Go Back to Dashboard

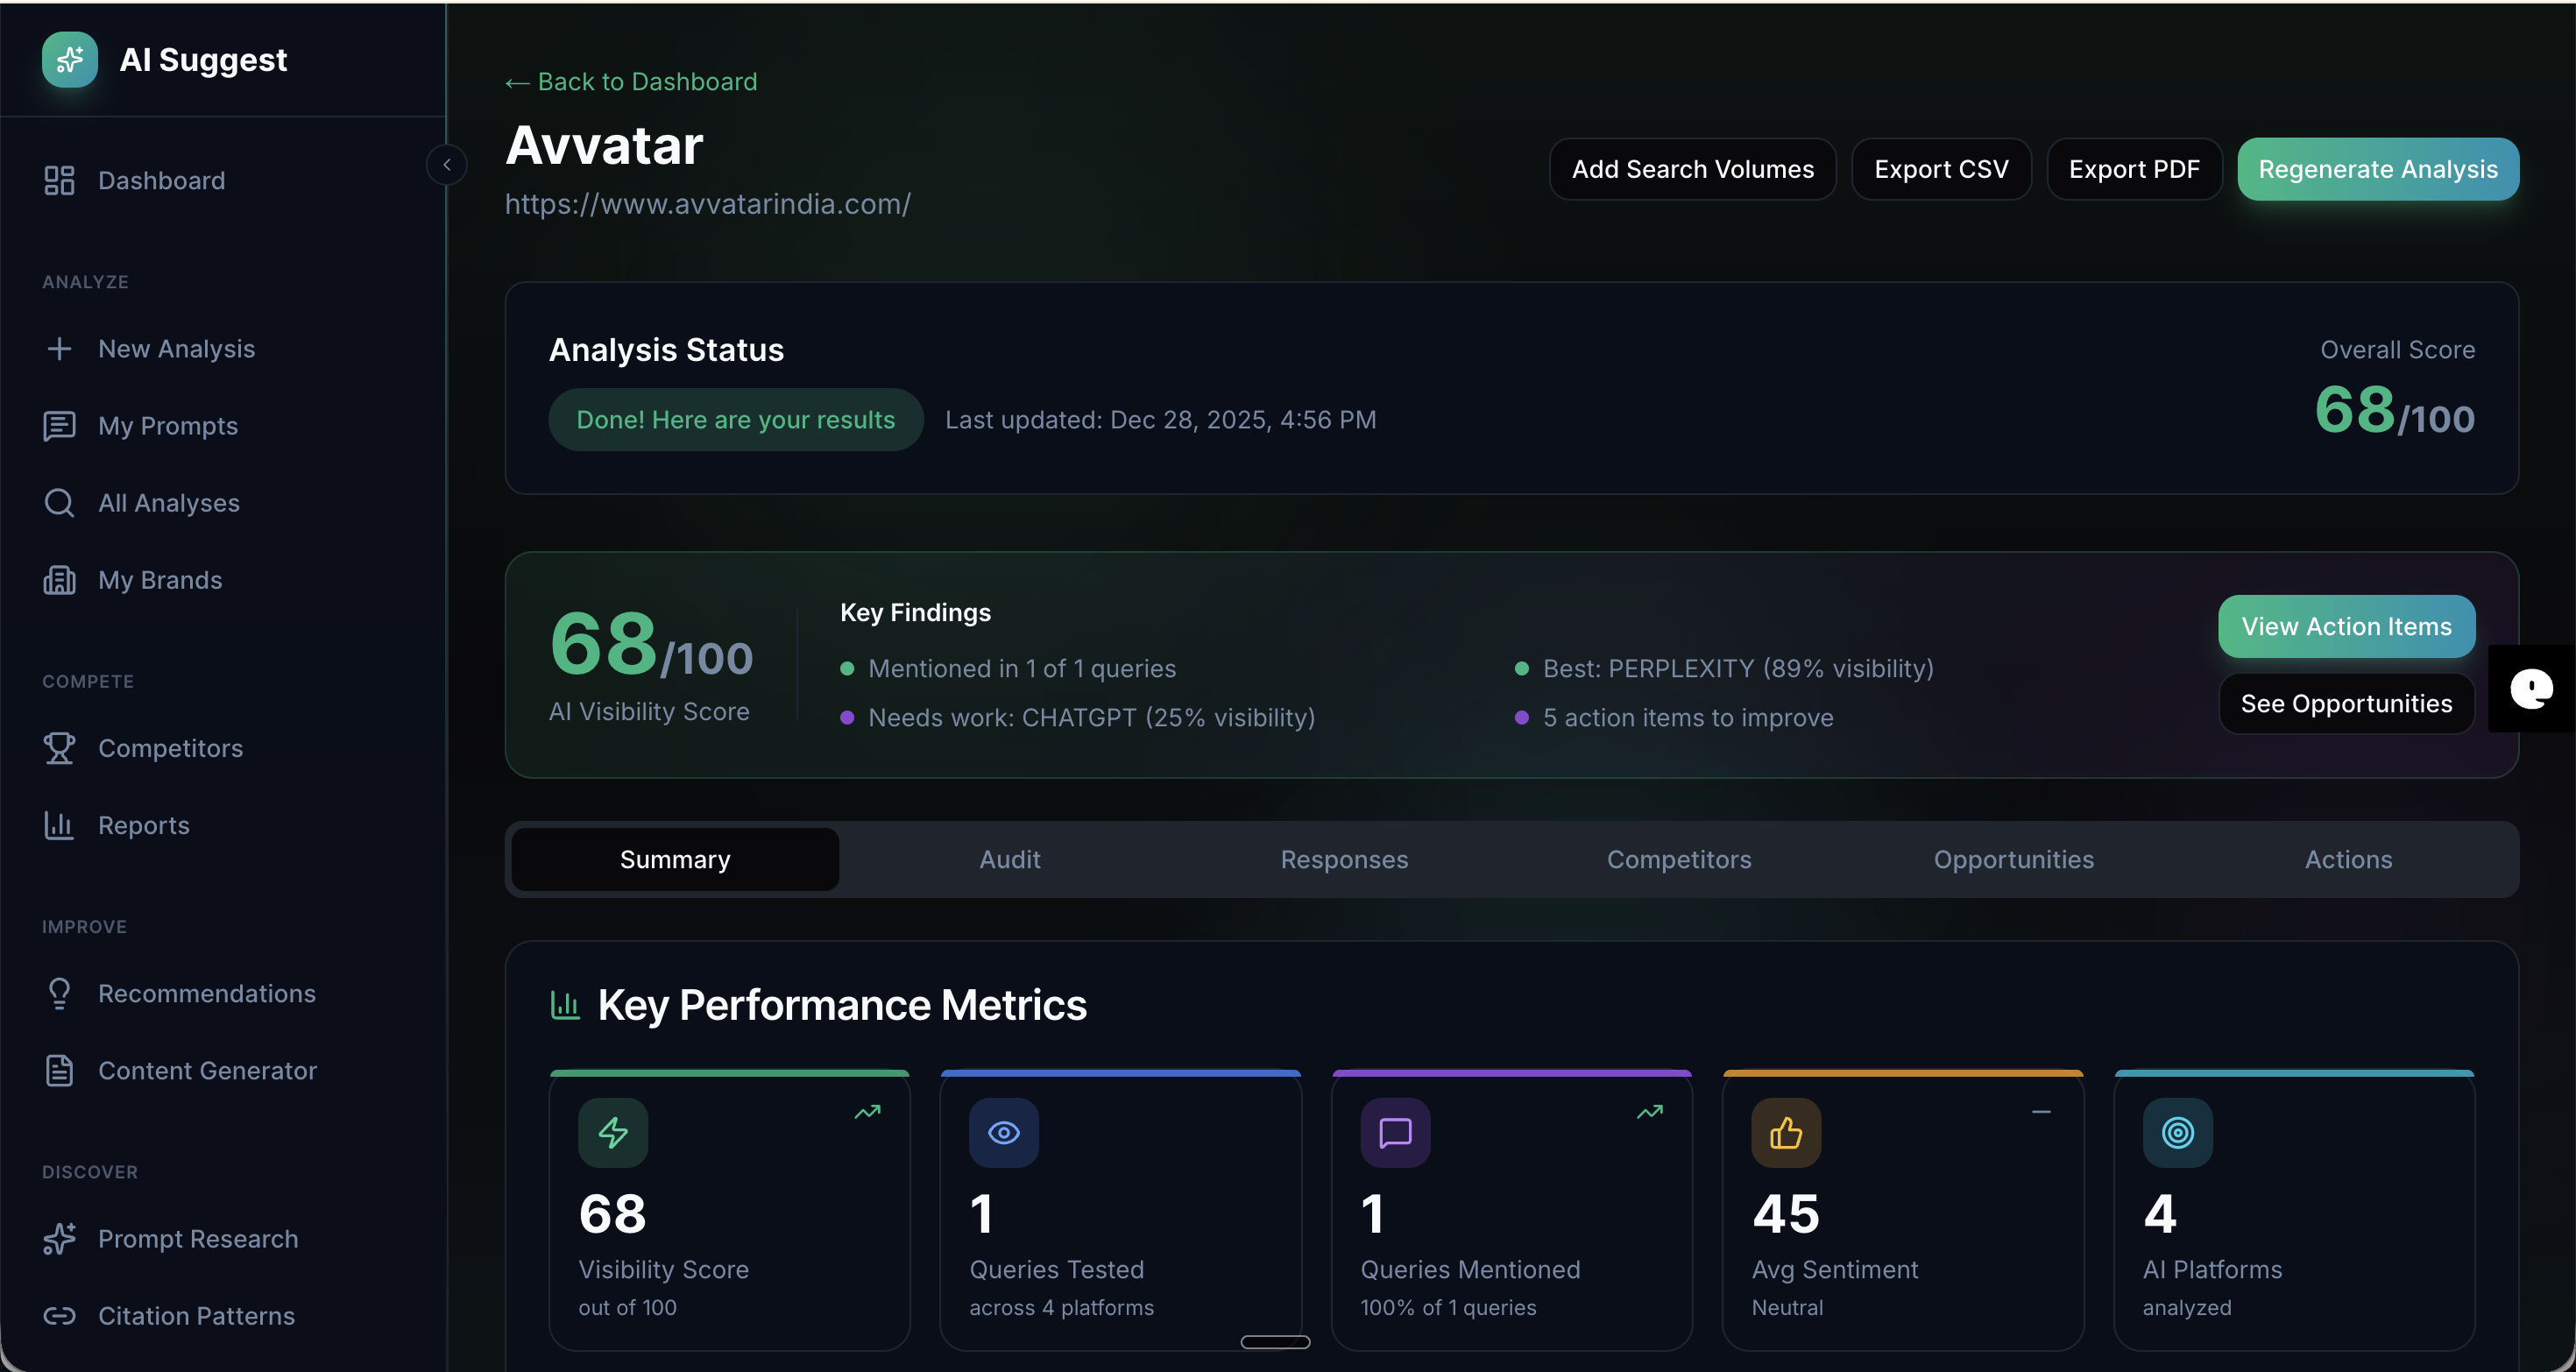pos(629,81)
